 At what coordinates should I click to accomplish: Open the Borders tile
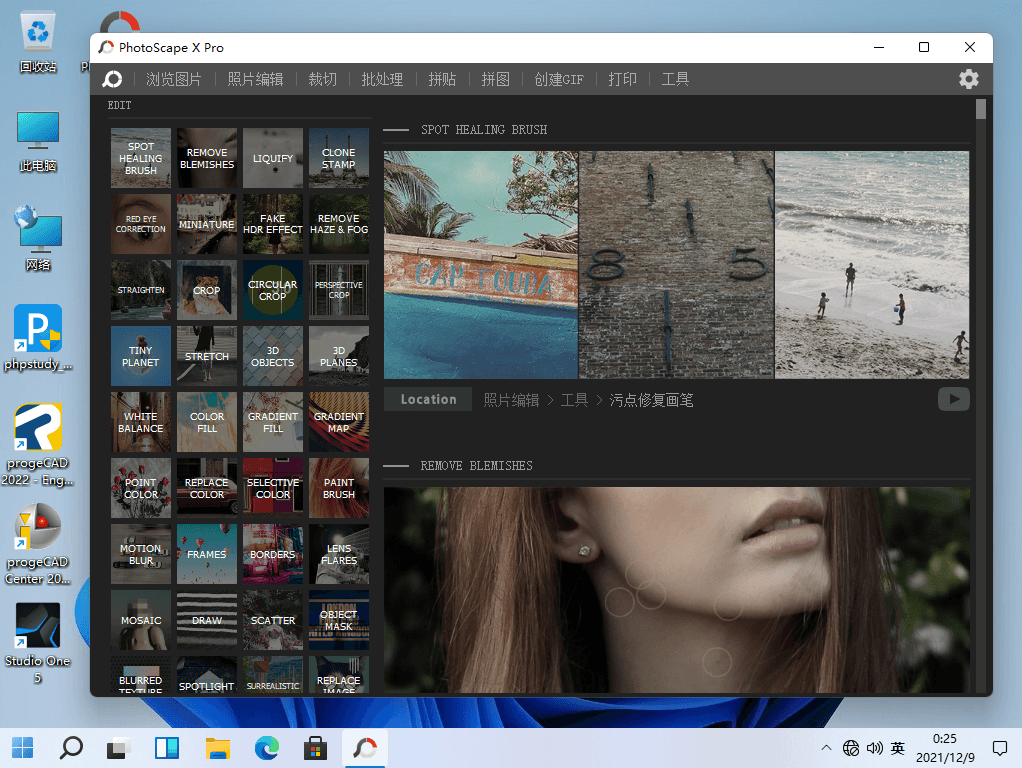273,554
